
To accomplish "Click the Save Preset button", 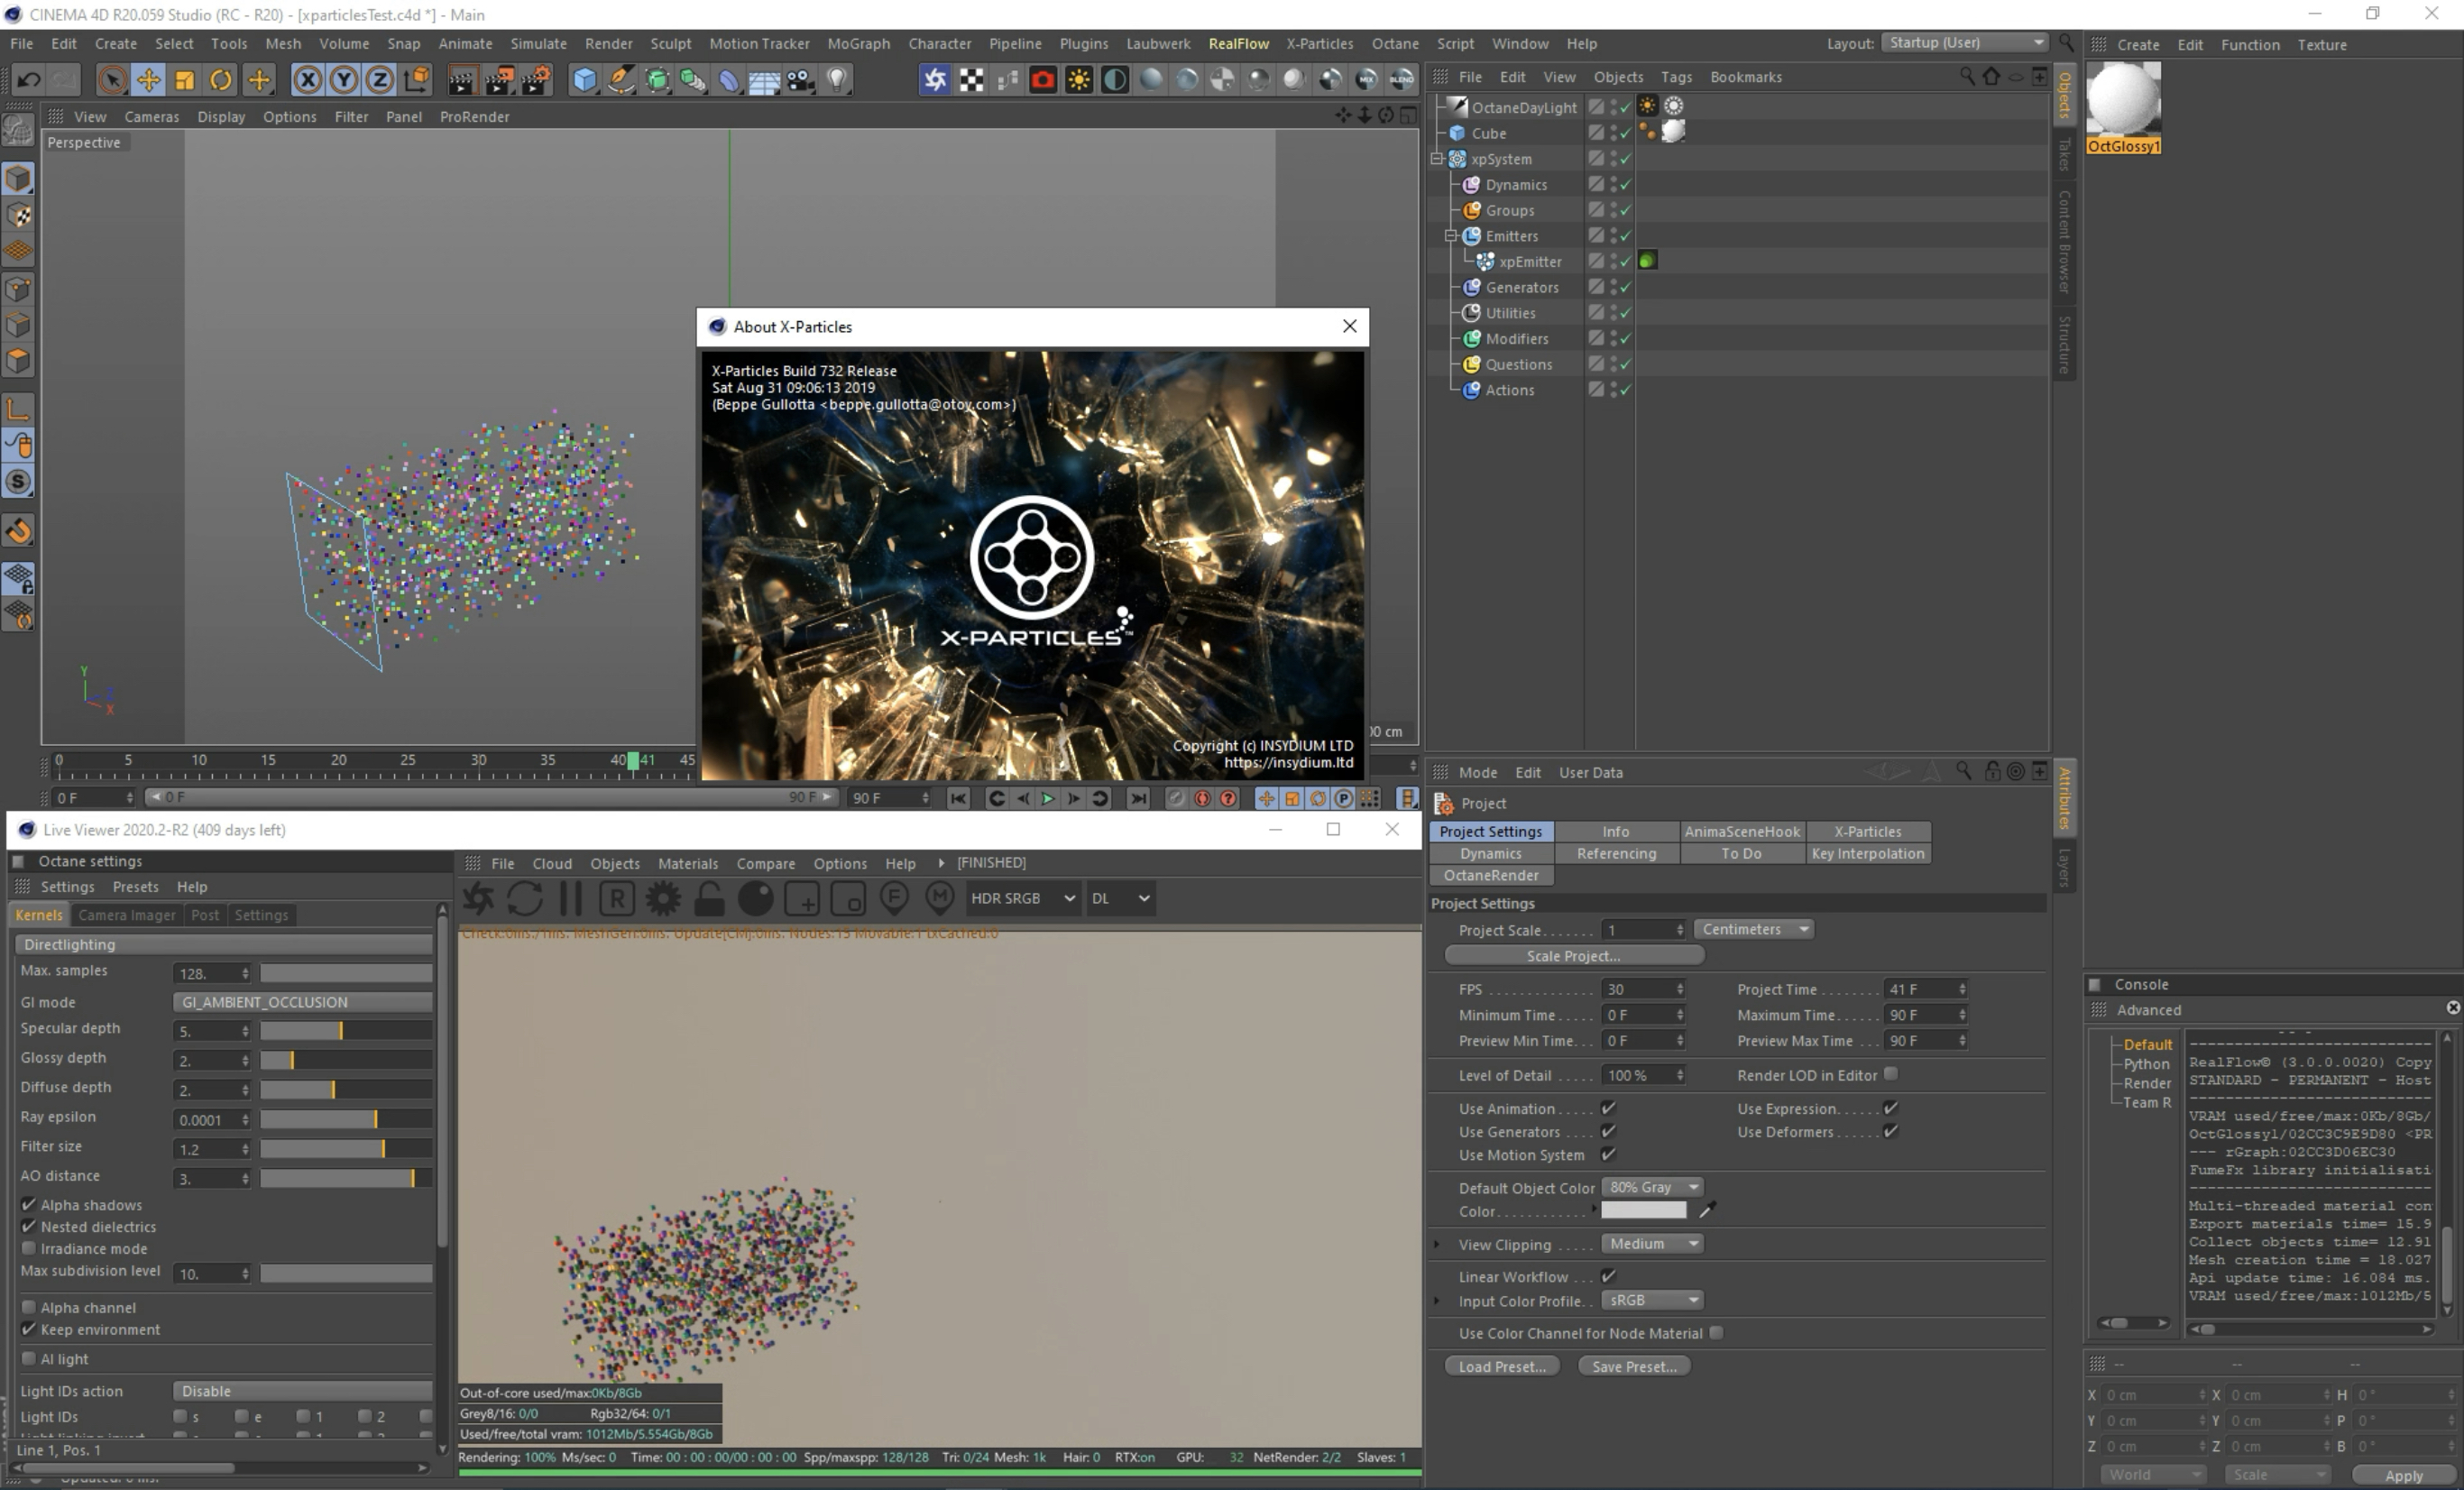I will 1633,1366.
